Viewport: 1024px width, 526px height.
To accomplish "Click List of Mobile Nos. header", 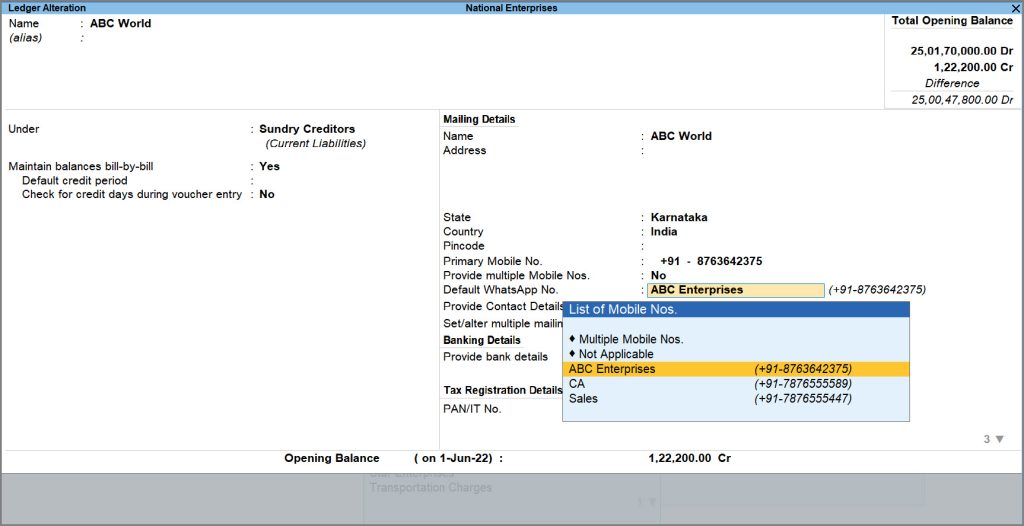I will click(735, 310).
